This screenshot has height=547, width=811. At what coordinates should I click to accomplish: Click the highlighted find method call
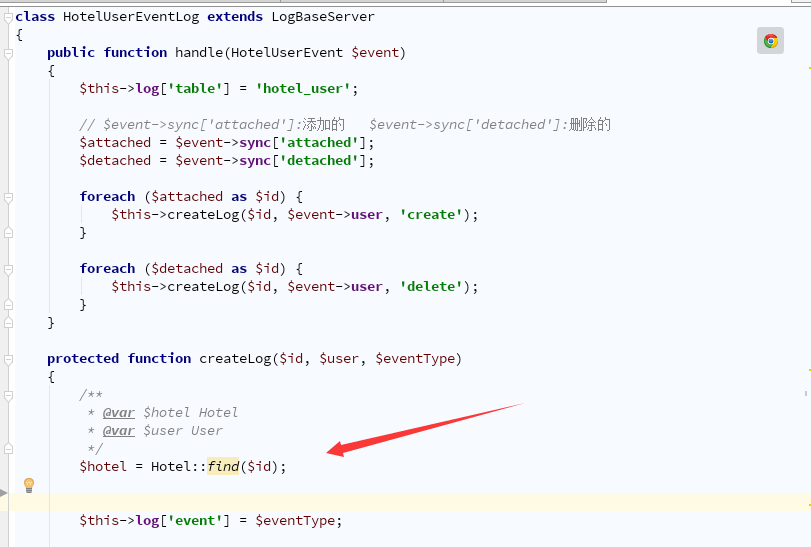point(223,466)
